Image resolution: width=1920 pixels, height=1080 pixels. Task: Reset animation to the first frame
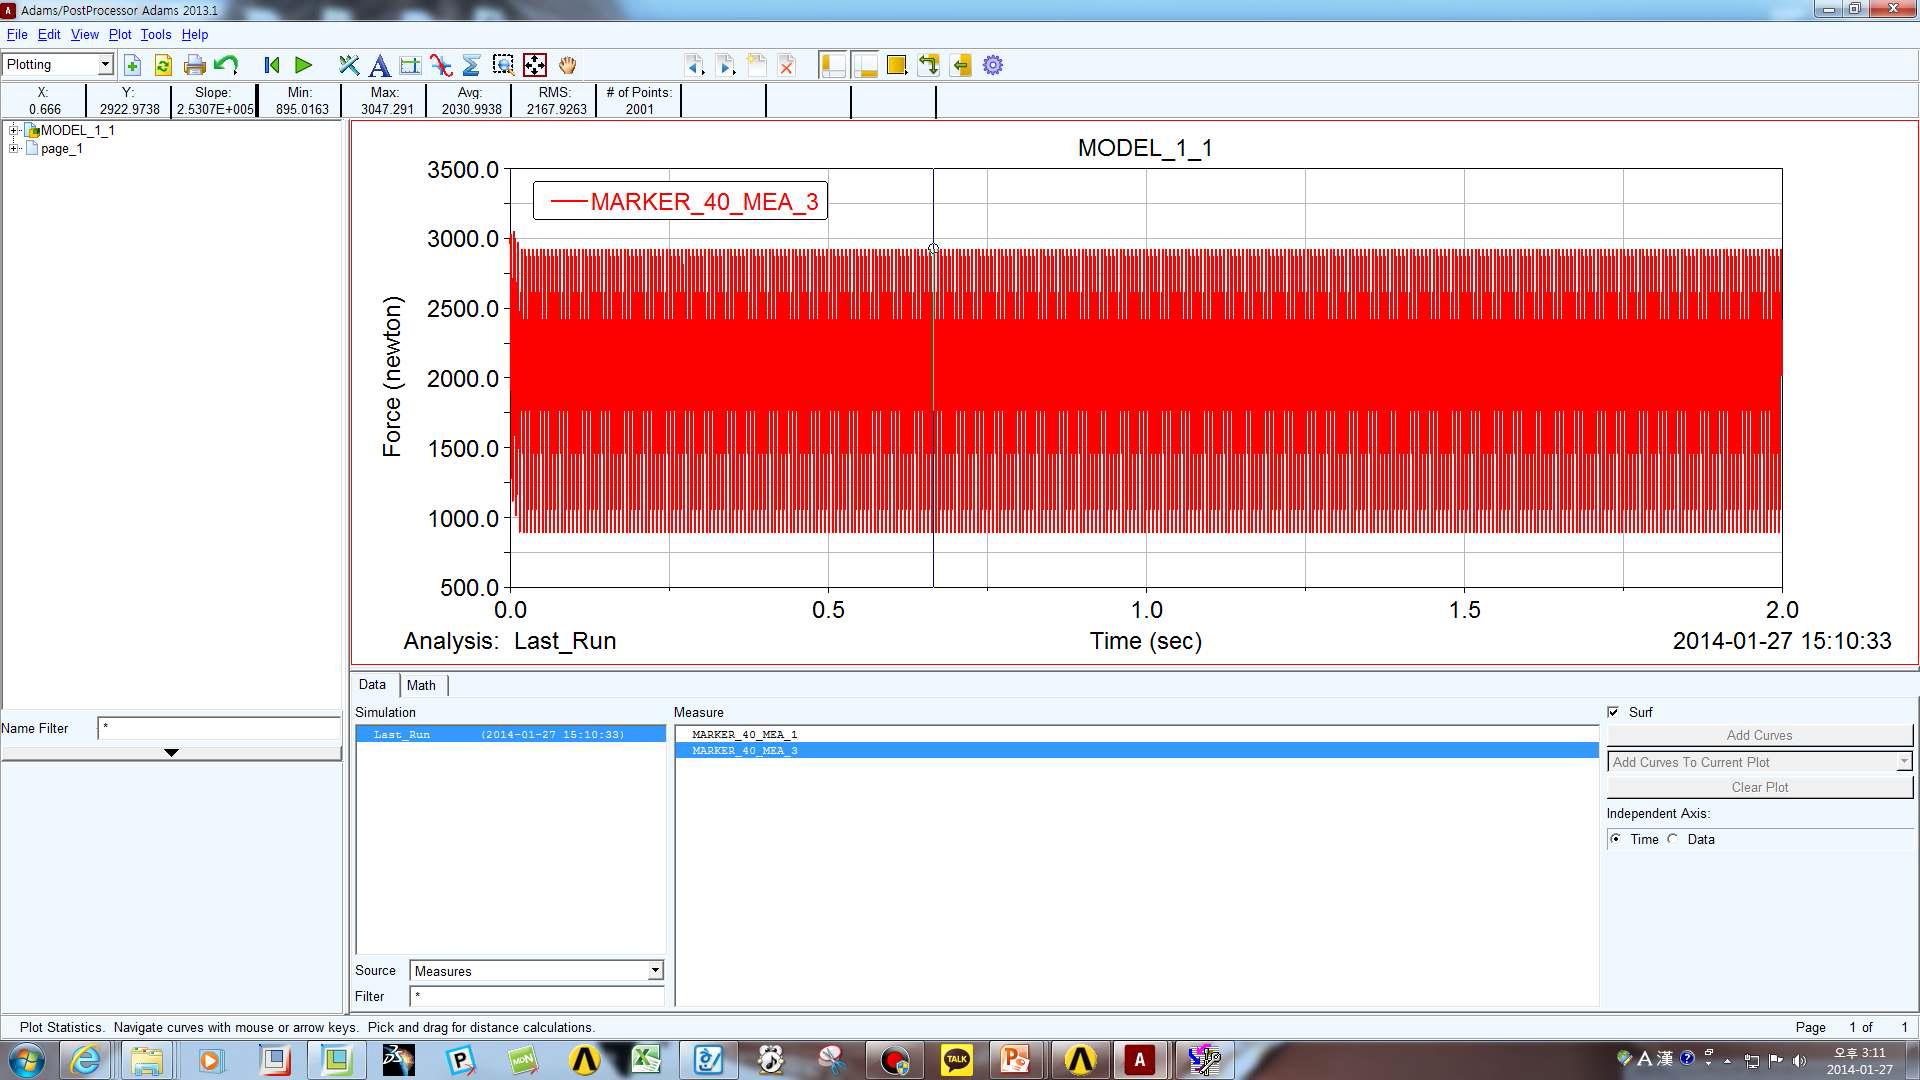pos(271,66)
